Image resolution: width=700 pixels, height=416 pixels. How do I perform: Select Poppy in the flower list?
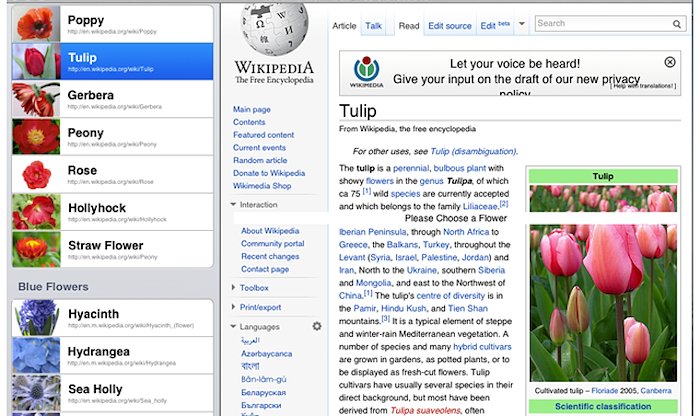coord(112,24)
